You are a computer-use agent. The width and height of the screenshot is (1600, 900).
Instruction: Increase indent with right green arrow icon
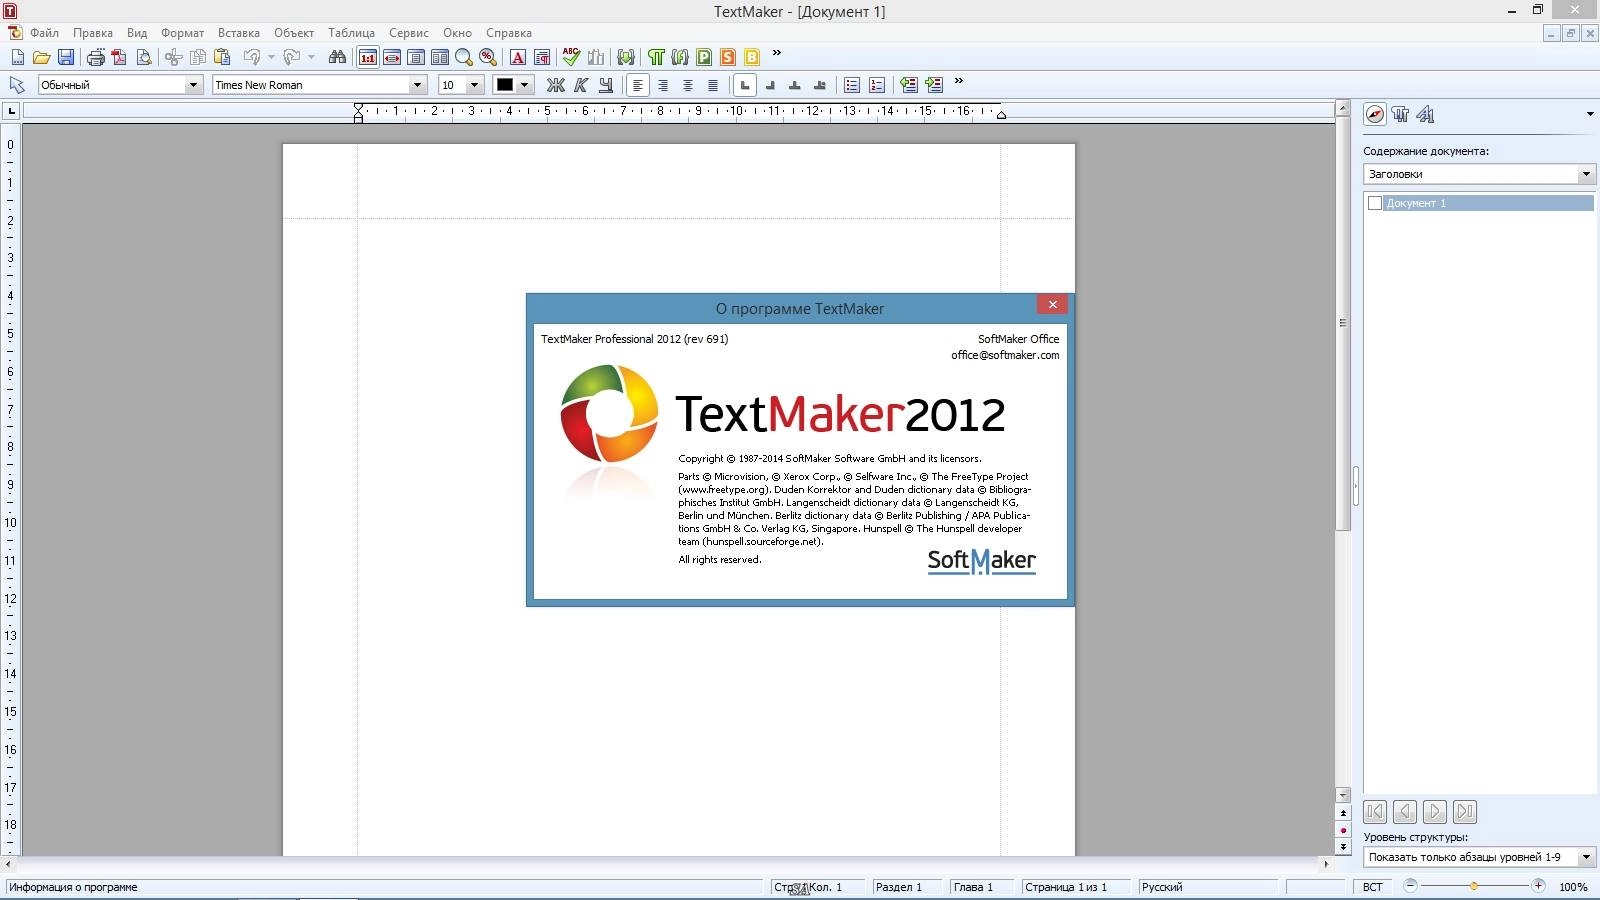(x=933, y=85)
